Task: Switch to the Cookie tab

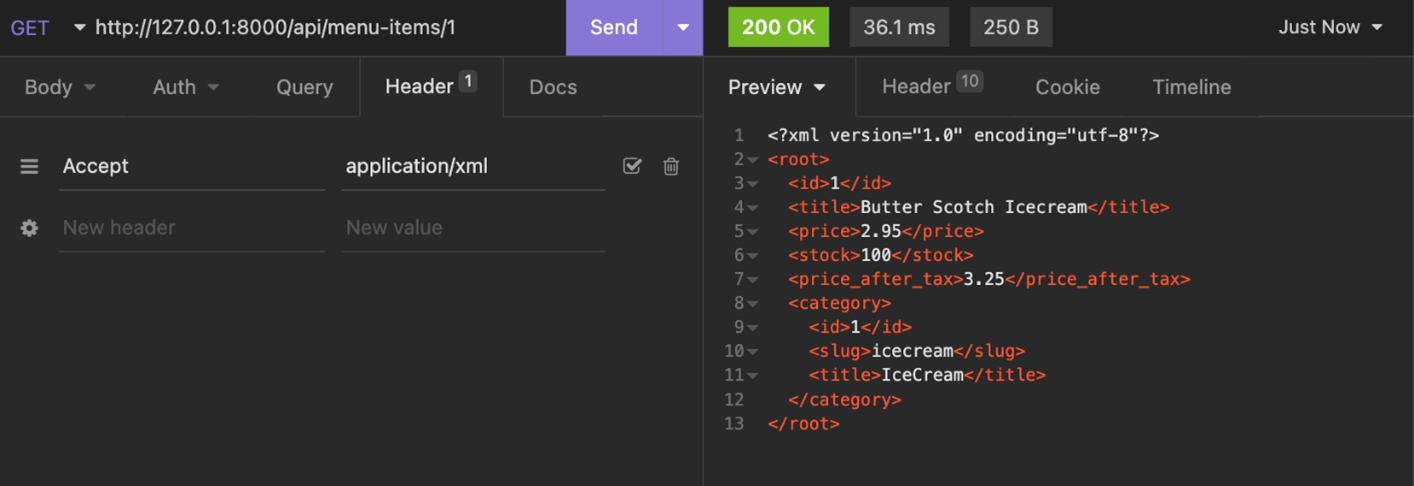Action: (x=1067, y=87)
